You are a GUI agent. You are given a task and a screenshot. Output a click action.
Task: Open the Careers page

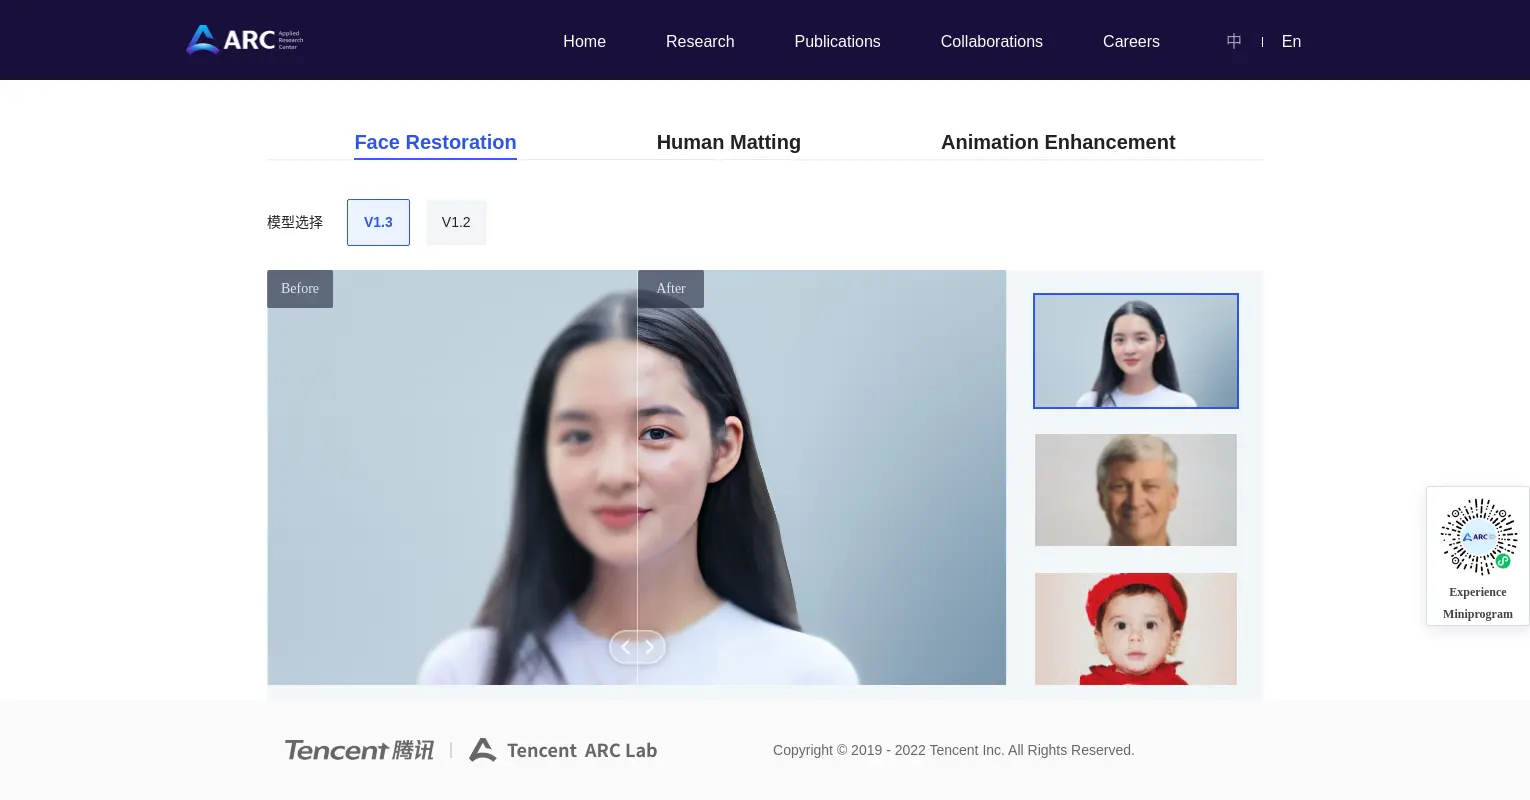1131,41
